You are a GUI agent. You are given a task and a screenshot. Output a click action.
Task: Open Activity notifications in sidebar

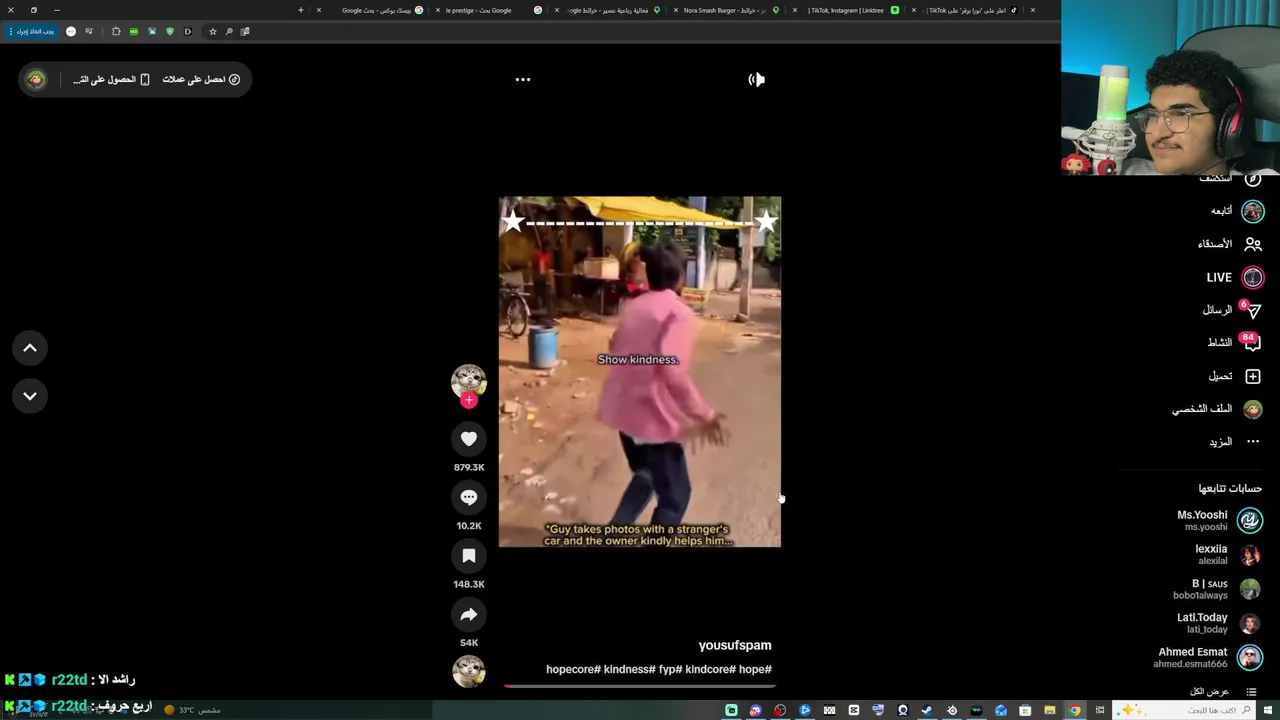click(x=1234, y=342)
